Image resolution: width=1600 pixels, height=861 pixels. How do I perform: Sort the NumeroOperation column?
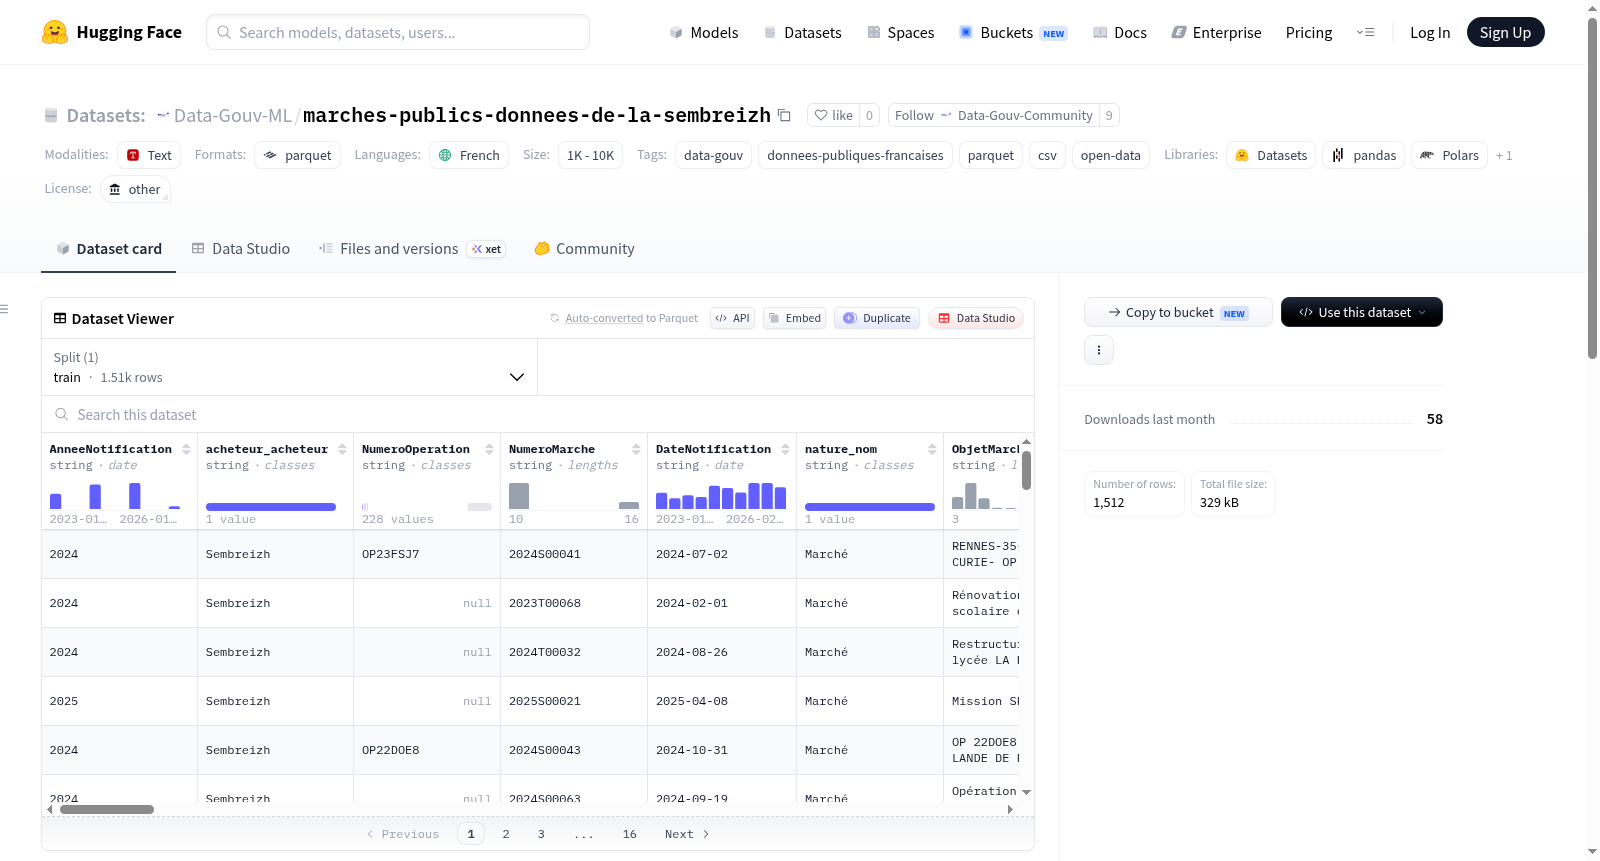point(489,449)
